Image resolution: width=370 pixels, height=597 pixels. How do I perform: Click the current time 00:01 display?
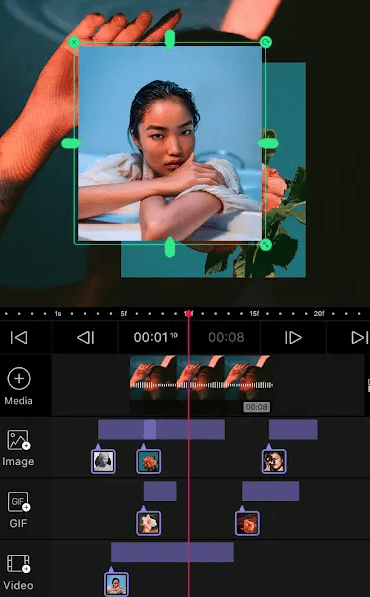click(x=155, y=337)
